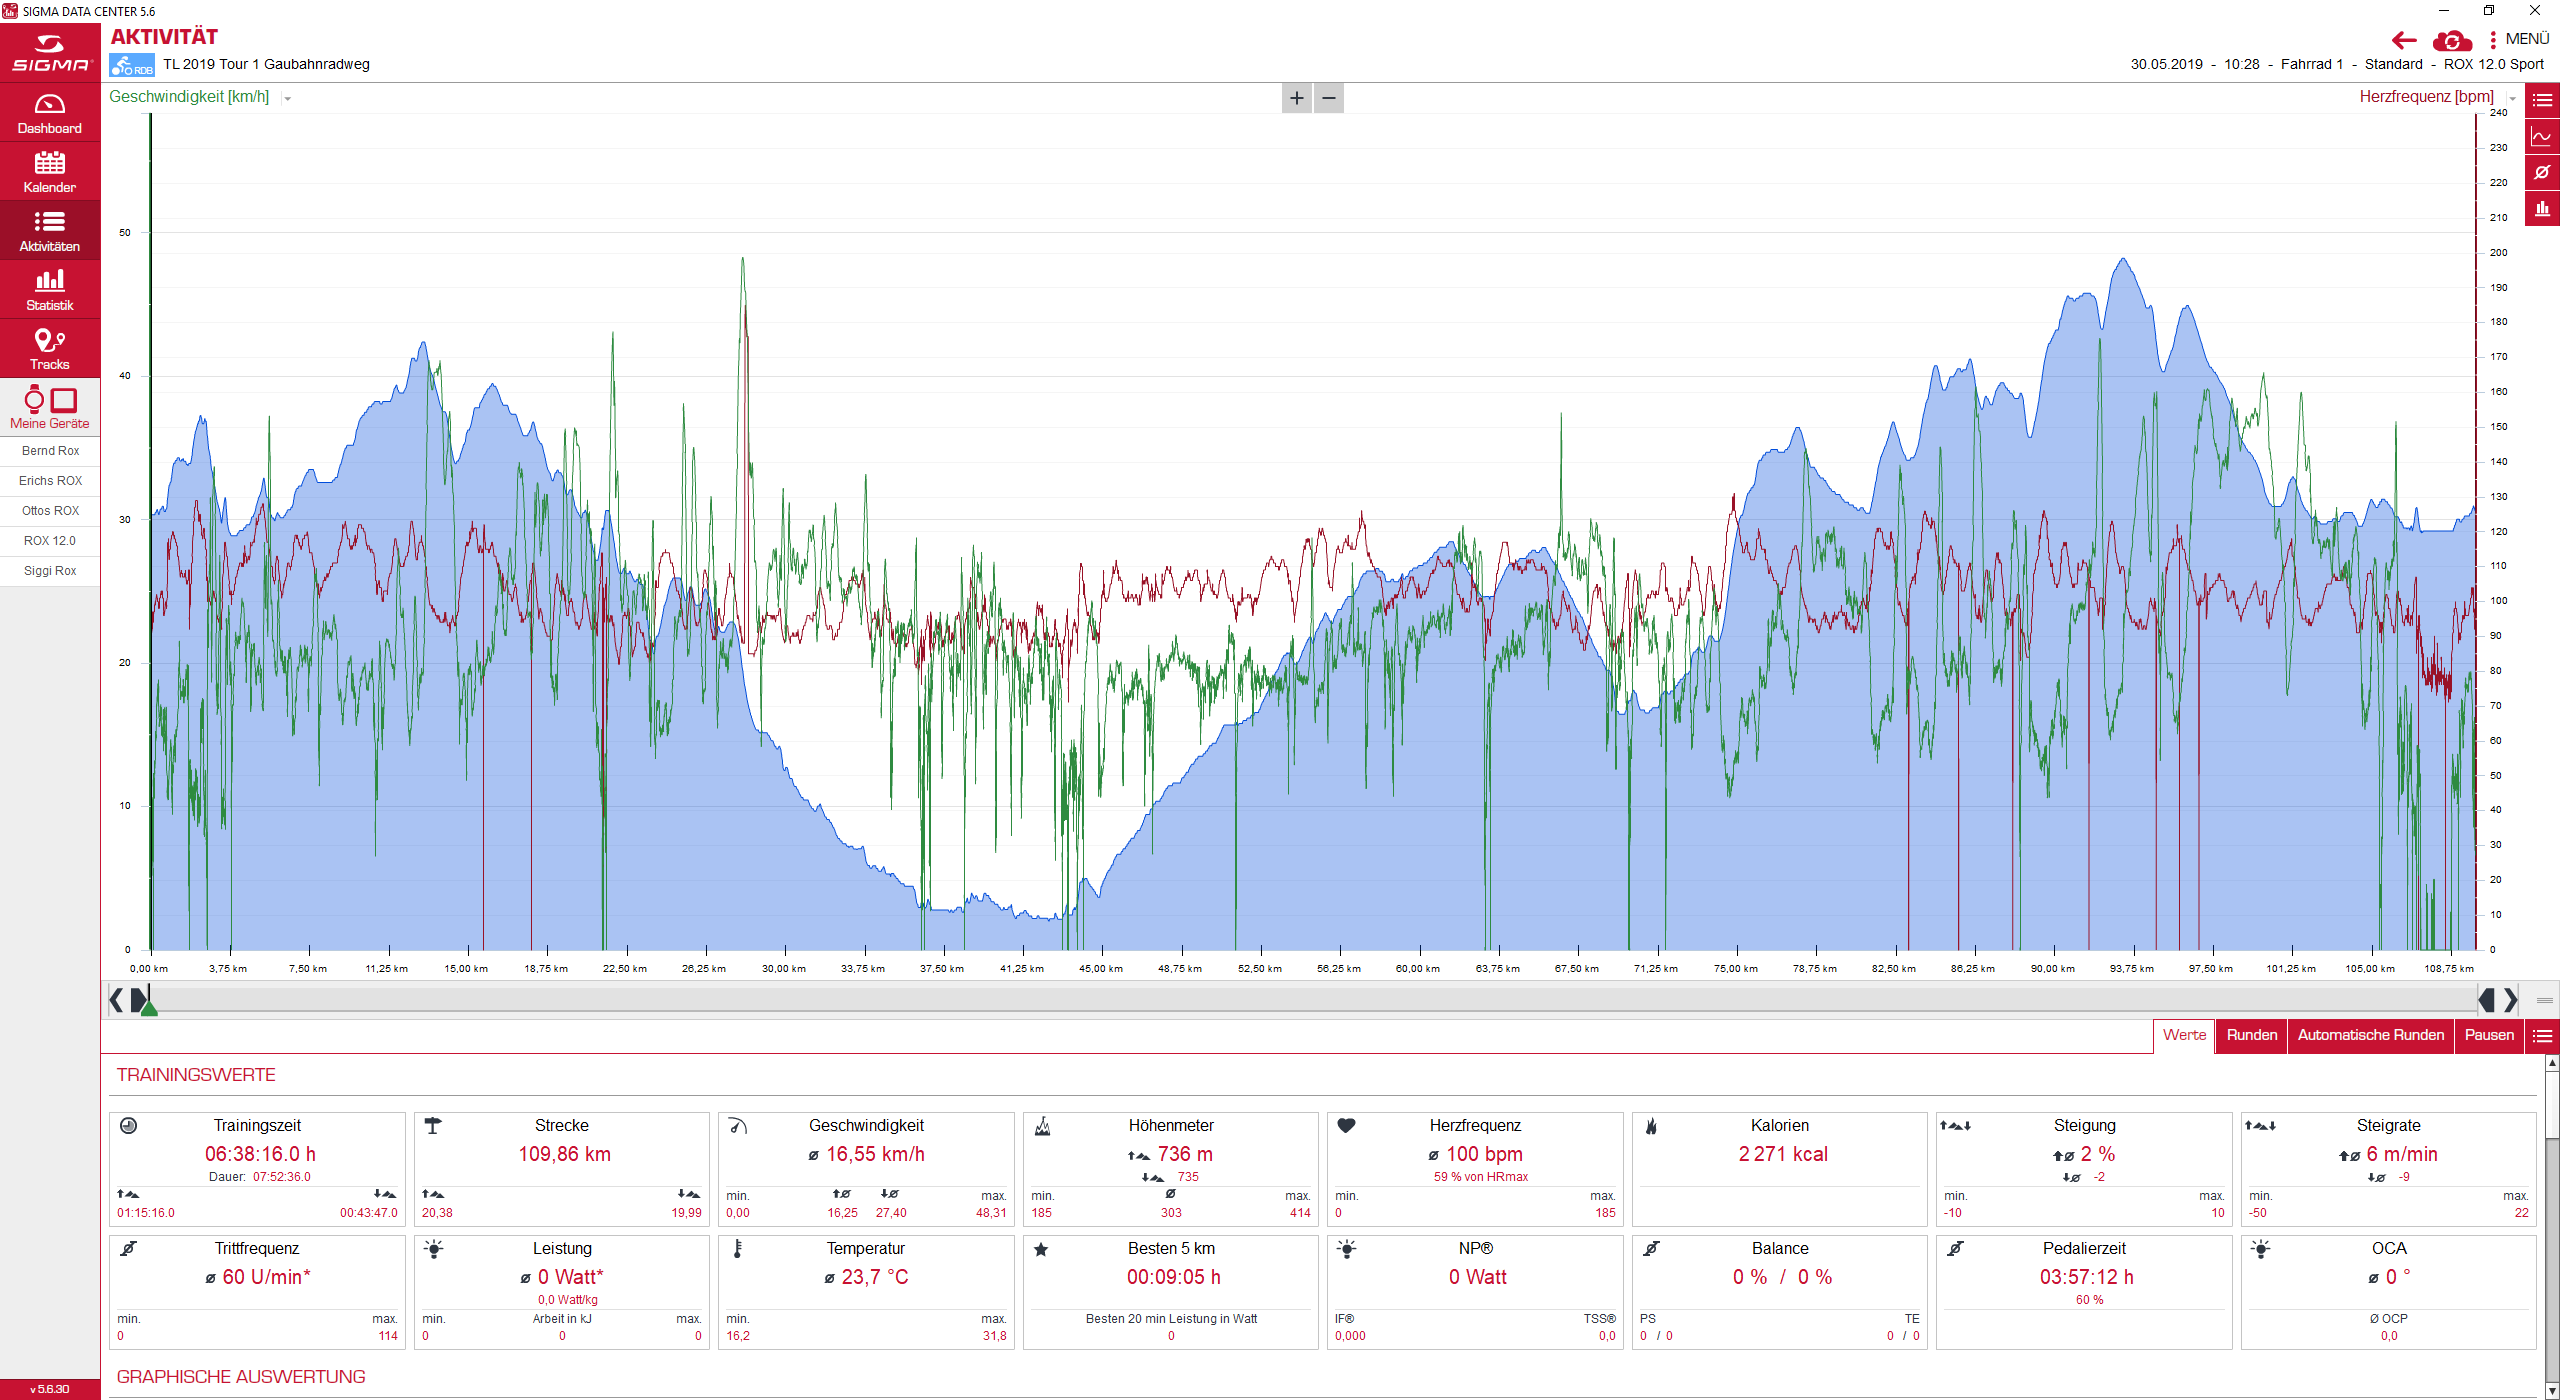Click the green chart position marker

(x=149, y=1009)
